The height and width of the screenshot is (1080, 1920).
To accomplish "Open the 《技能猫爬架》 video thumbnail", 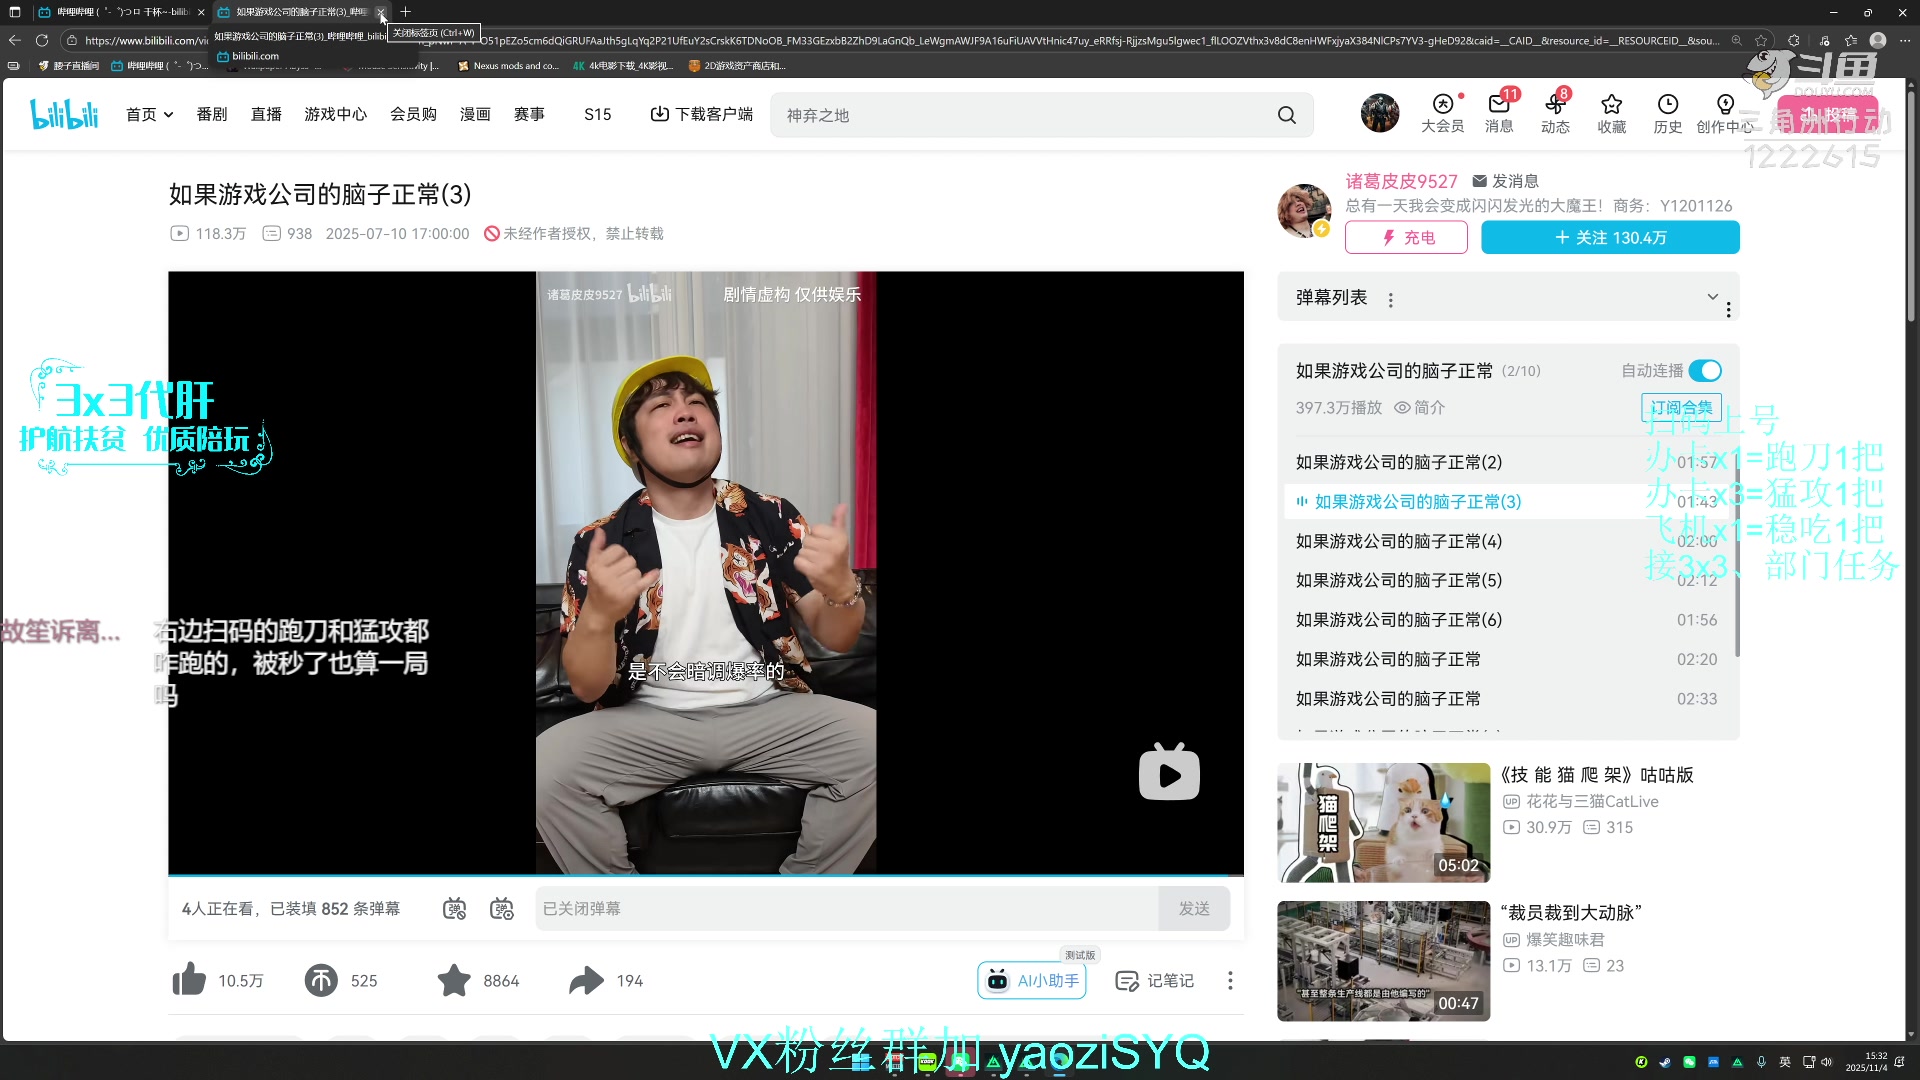I will 1382,822.
